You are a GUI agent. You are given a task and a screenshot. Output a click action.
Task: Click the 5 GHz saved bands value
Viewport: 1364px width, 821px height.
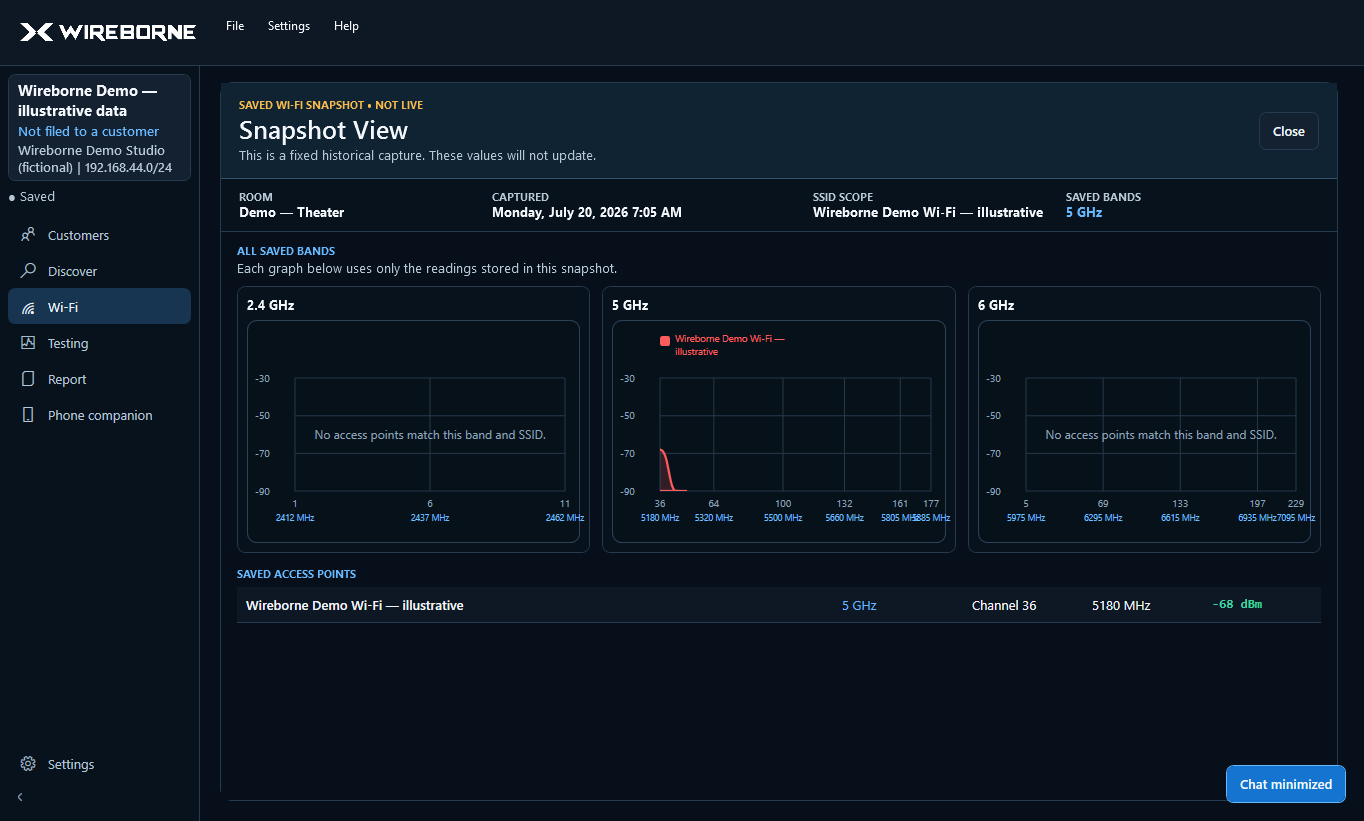point(1084,212)
